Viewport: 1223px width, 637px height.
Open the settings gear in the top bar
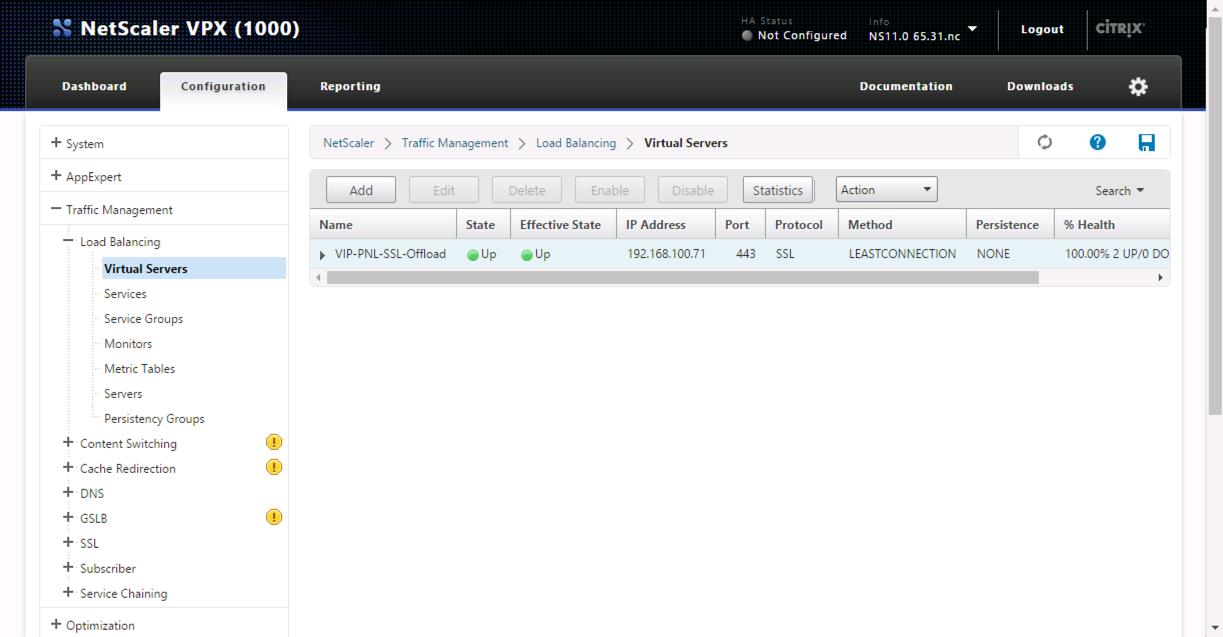(1138, 87)
